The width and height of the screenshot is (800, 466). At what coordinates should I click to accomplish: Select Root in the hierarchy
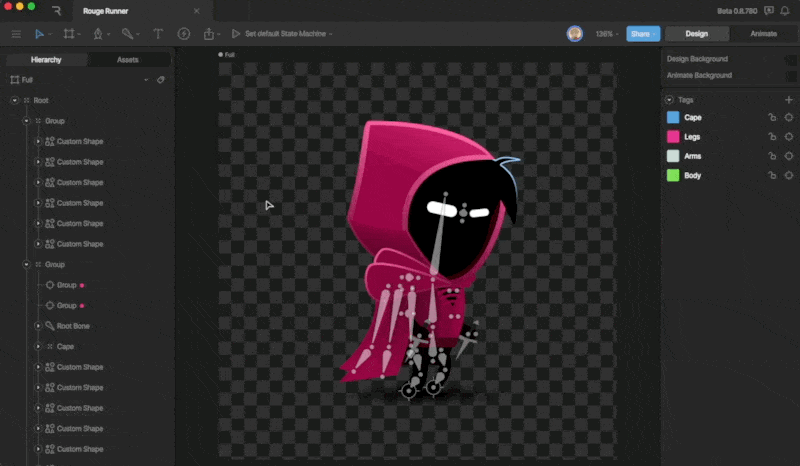click(x=41, y=101)
